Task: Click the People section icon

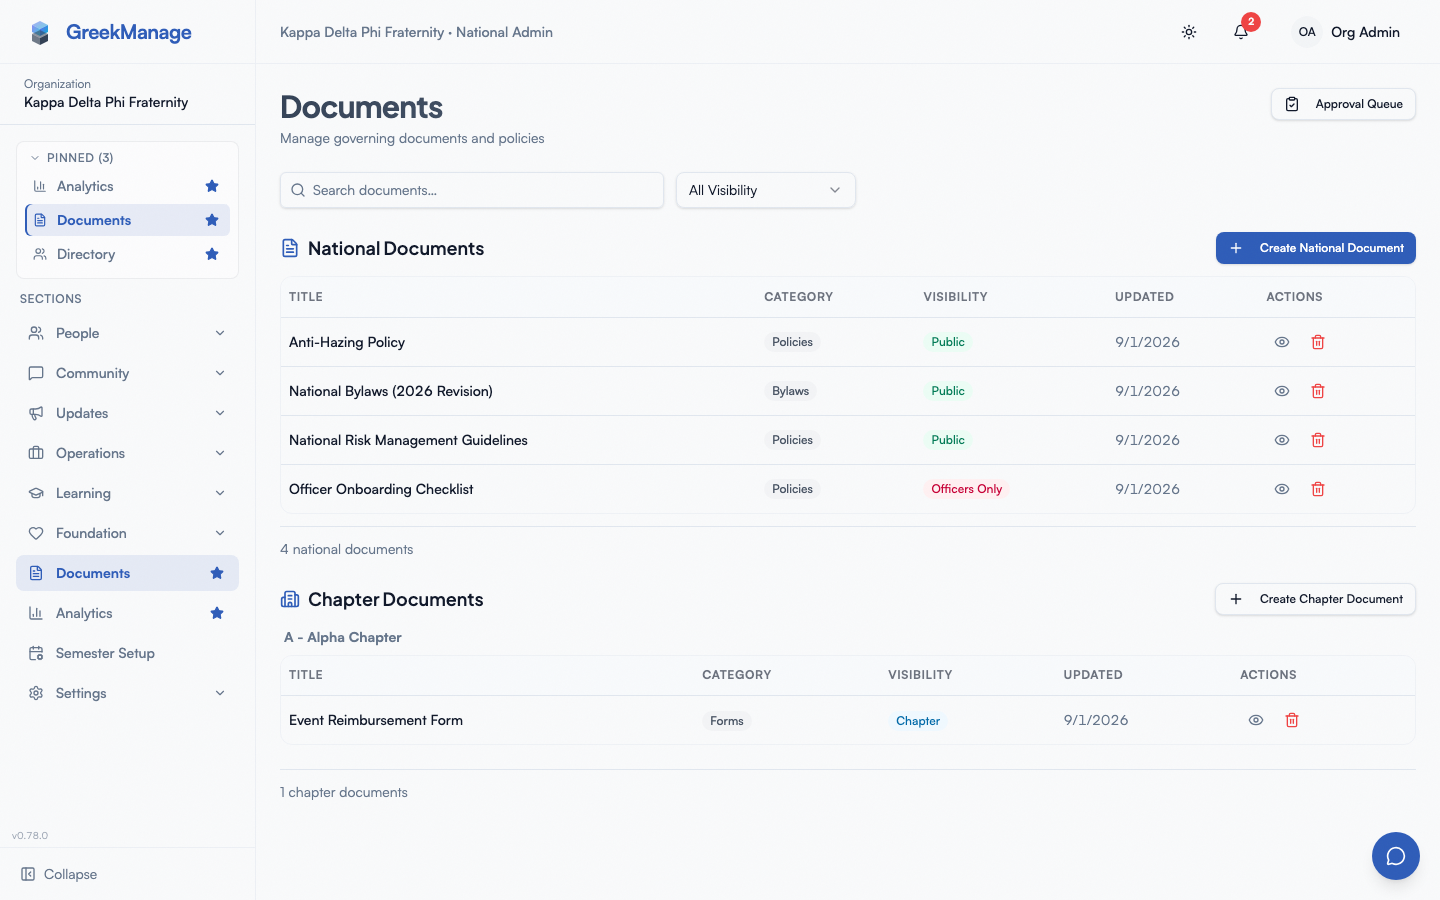Action: tap(36, 333)
